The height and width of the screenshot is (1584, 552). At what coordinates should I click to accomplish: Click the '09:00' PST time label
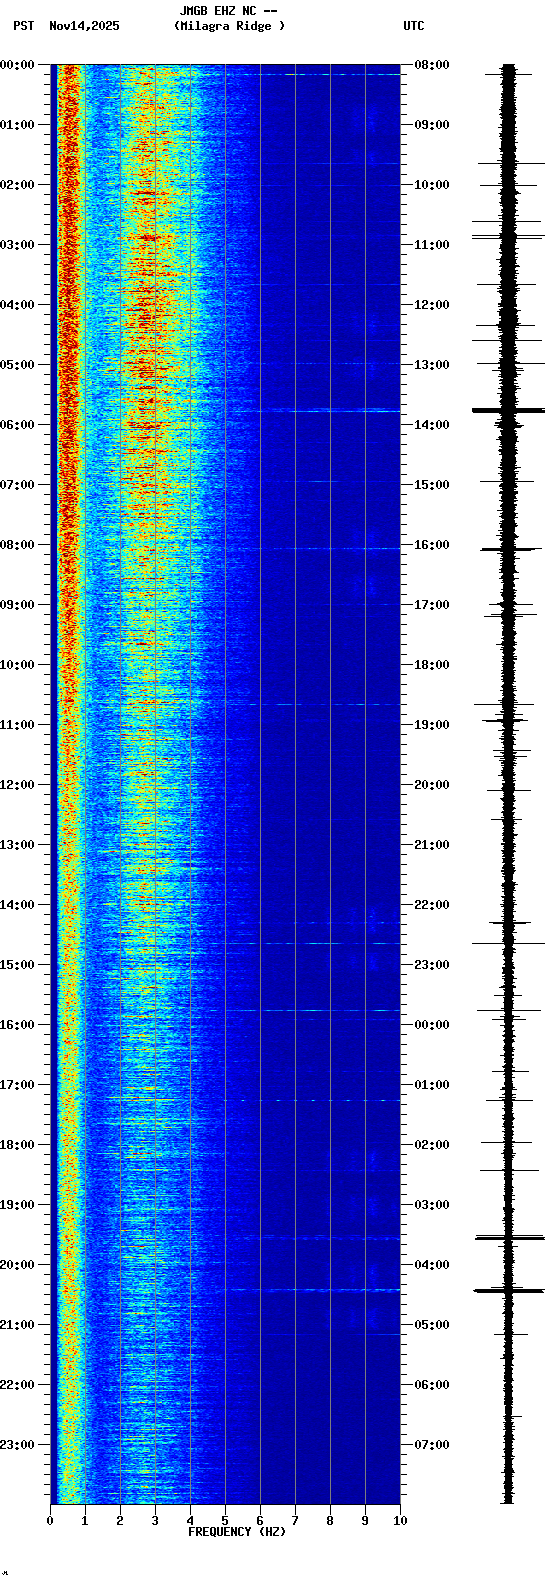17,605
